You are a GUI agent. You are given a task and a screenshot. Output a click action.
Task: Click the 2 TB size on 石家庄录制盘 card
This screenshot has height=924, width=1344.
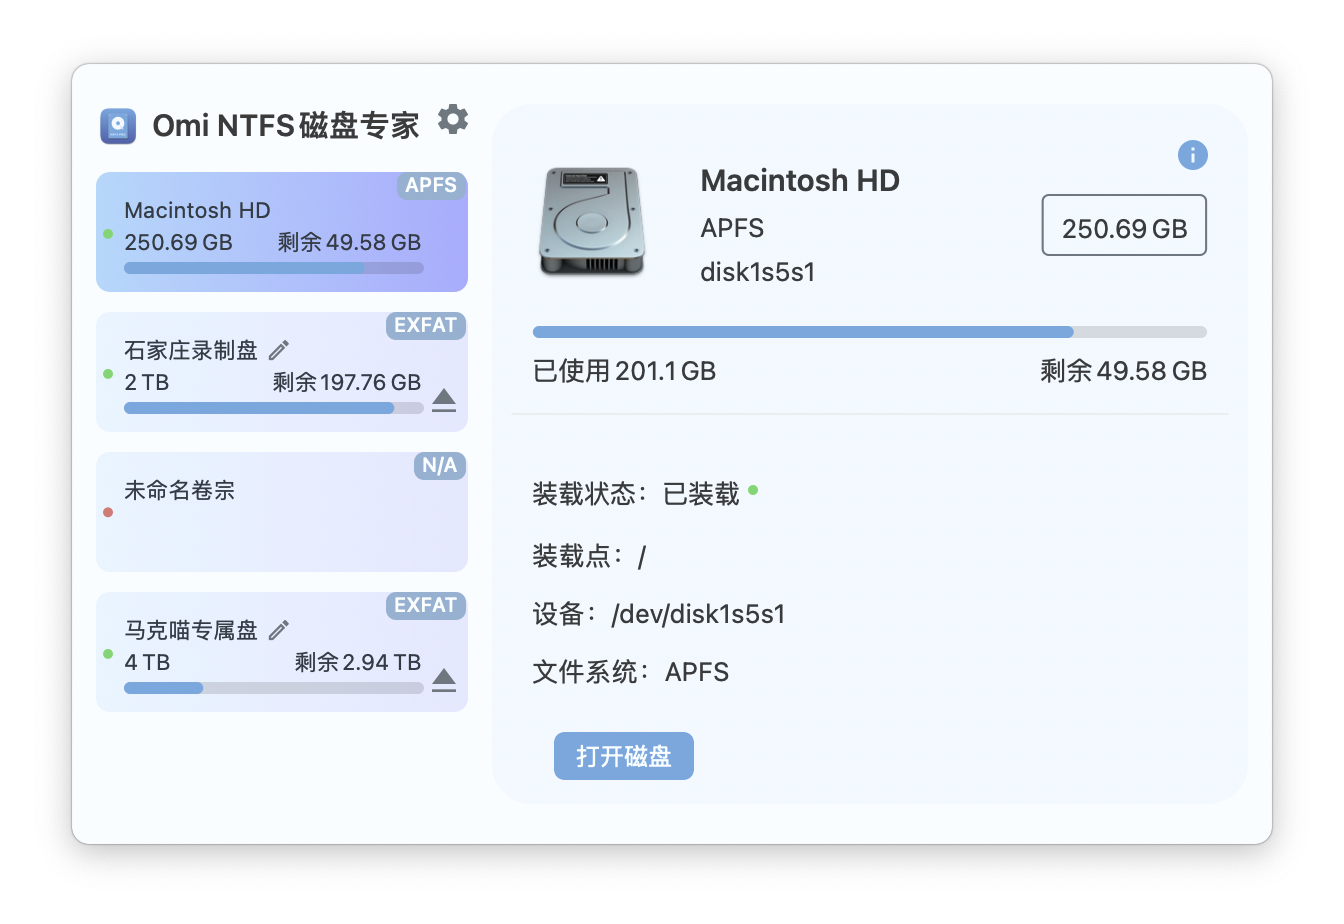[147, 382]
